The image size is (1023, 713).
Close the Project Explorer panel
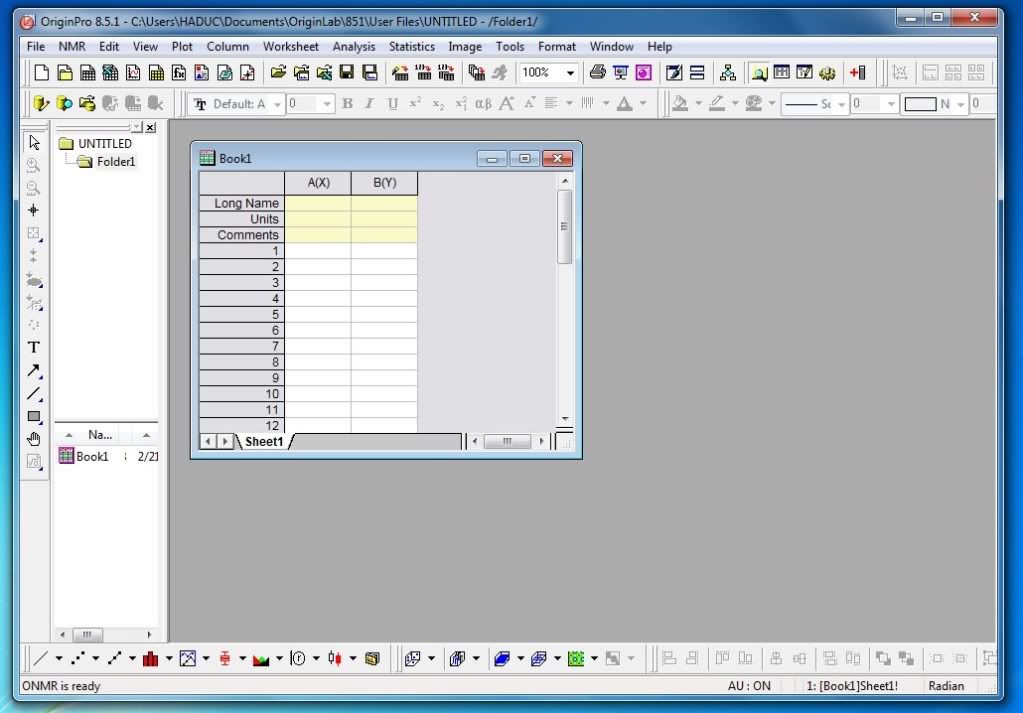151,127
